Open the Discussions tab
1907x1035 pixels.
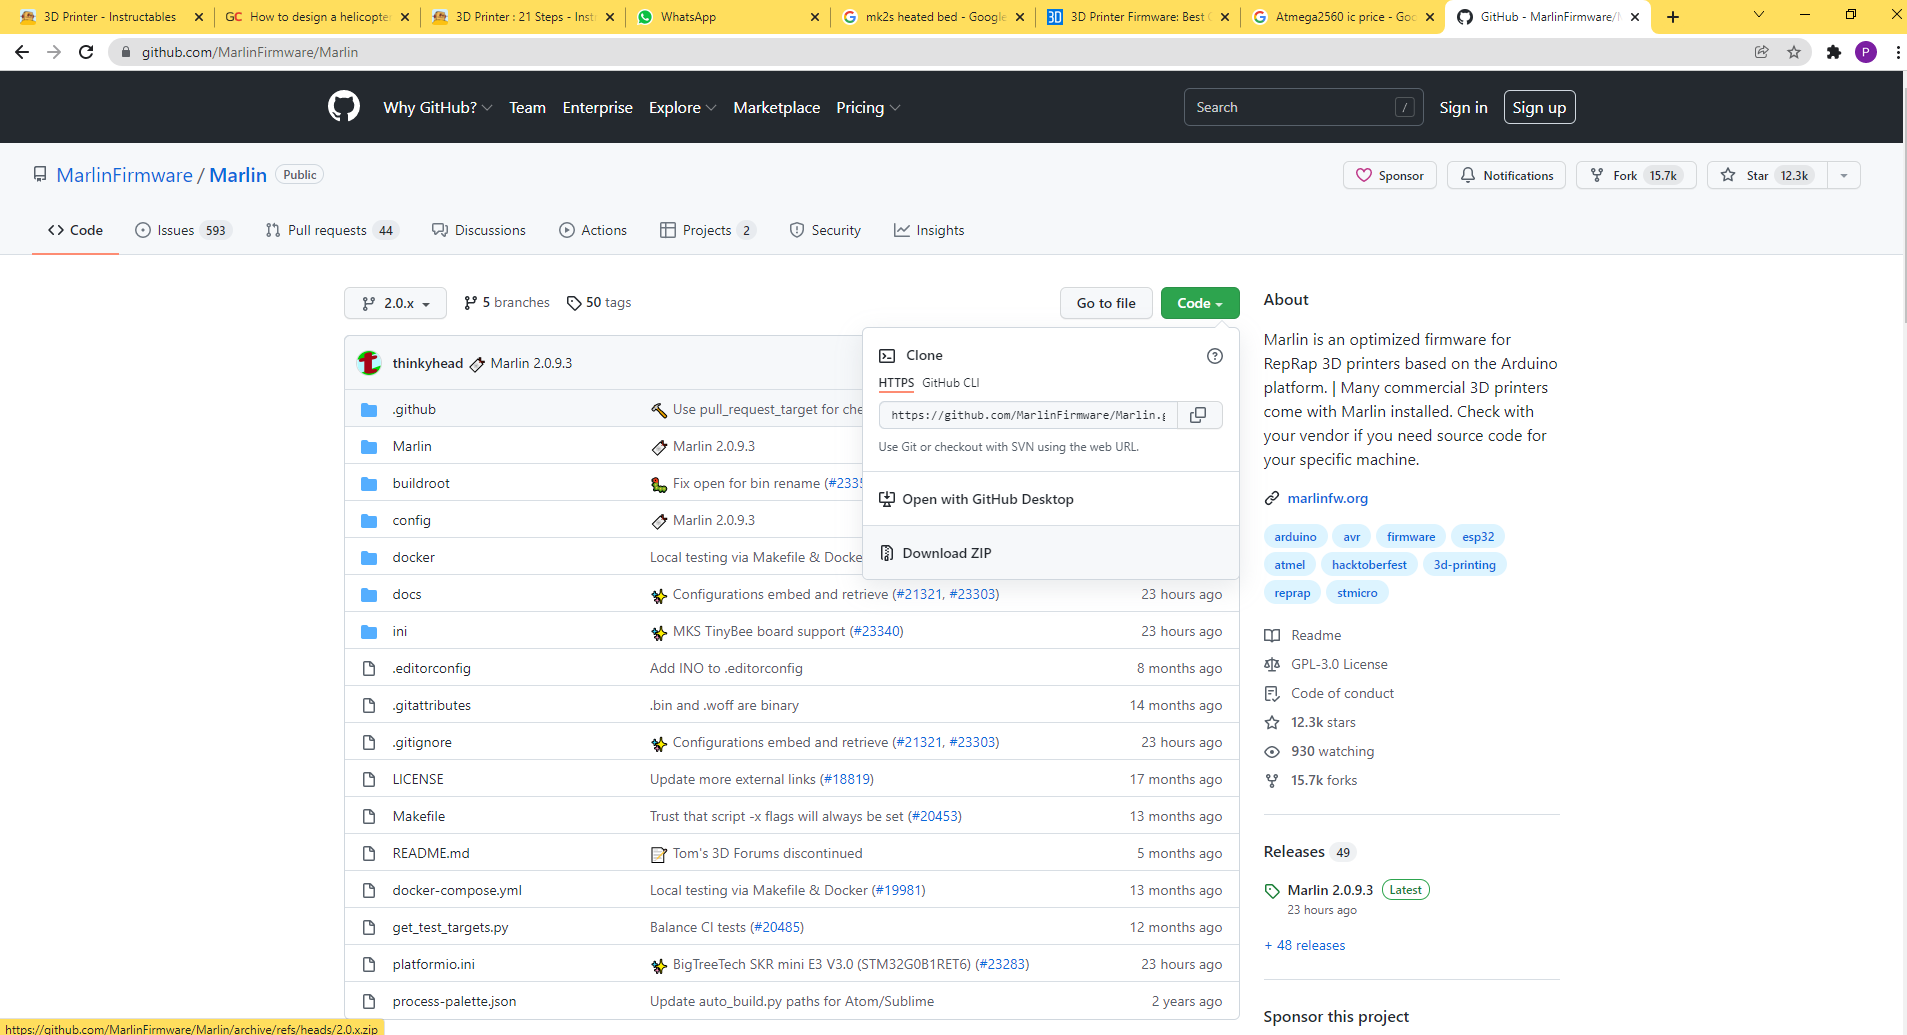pos(478,230)
